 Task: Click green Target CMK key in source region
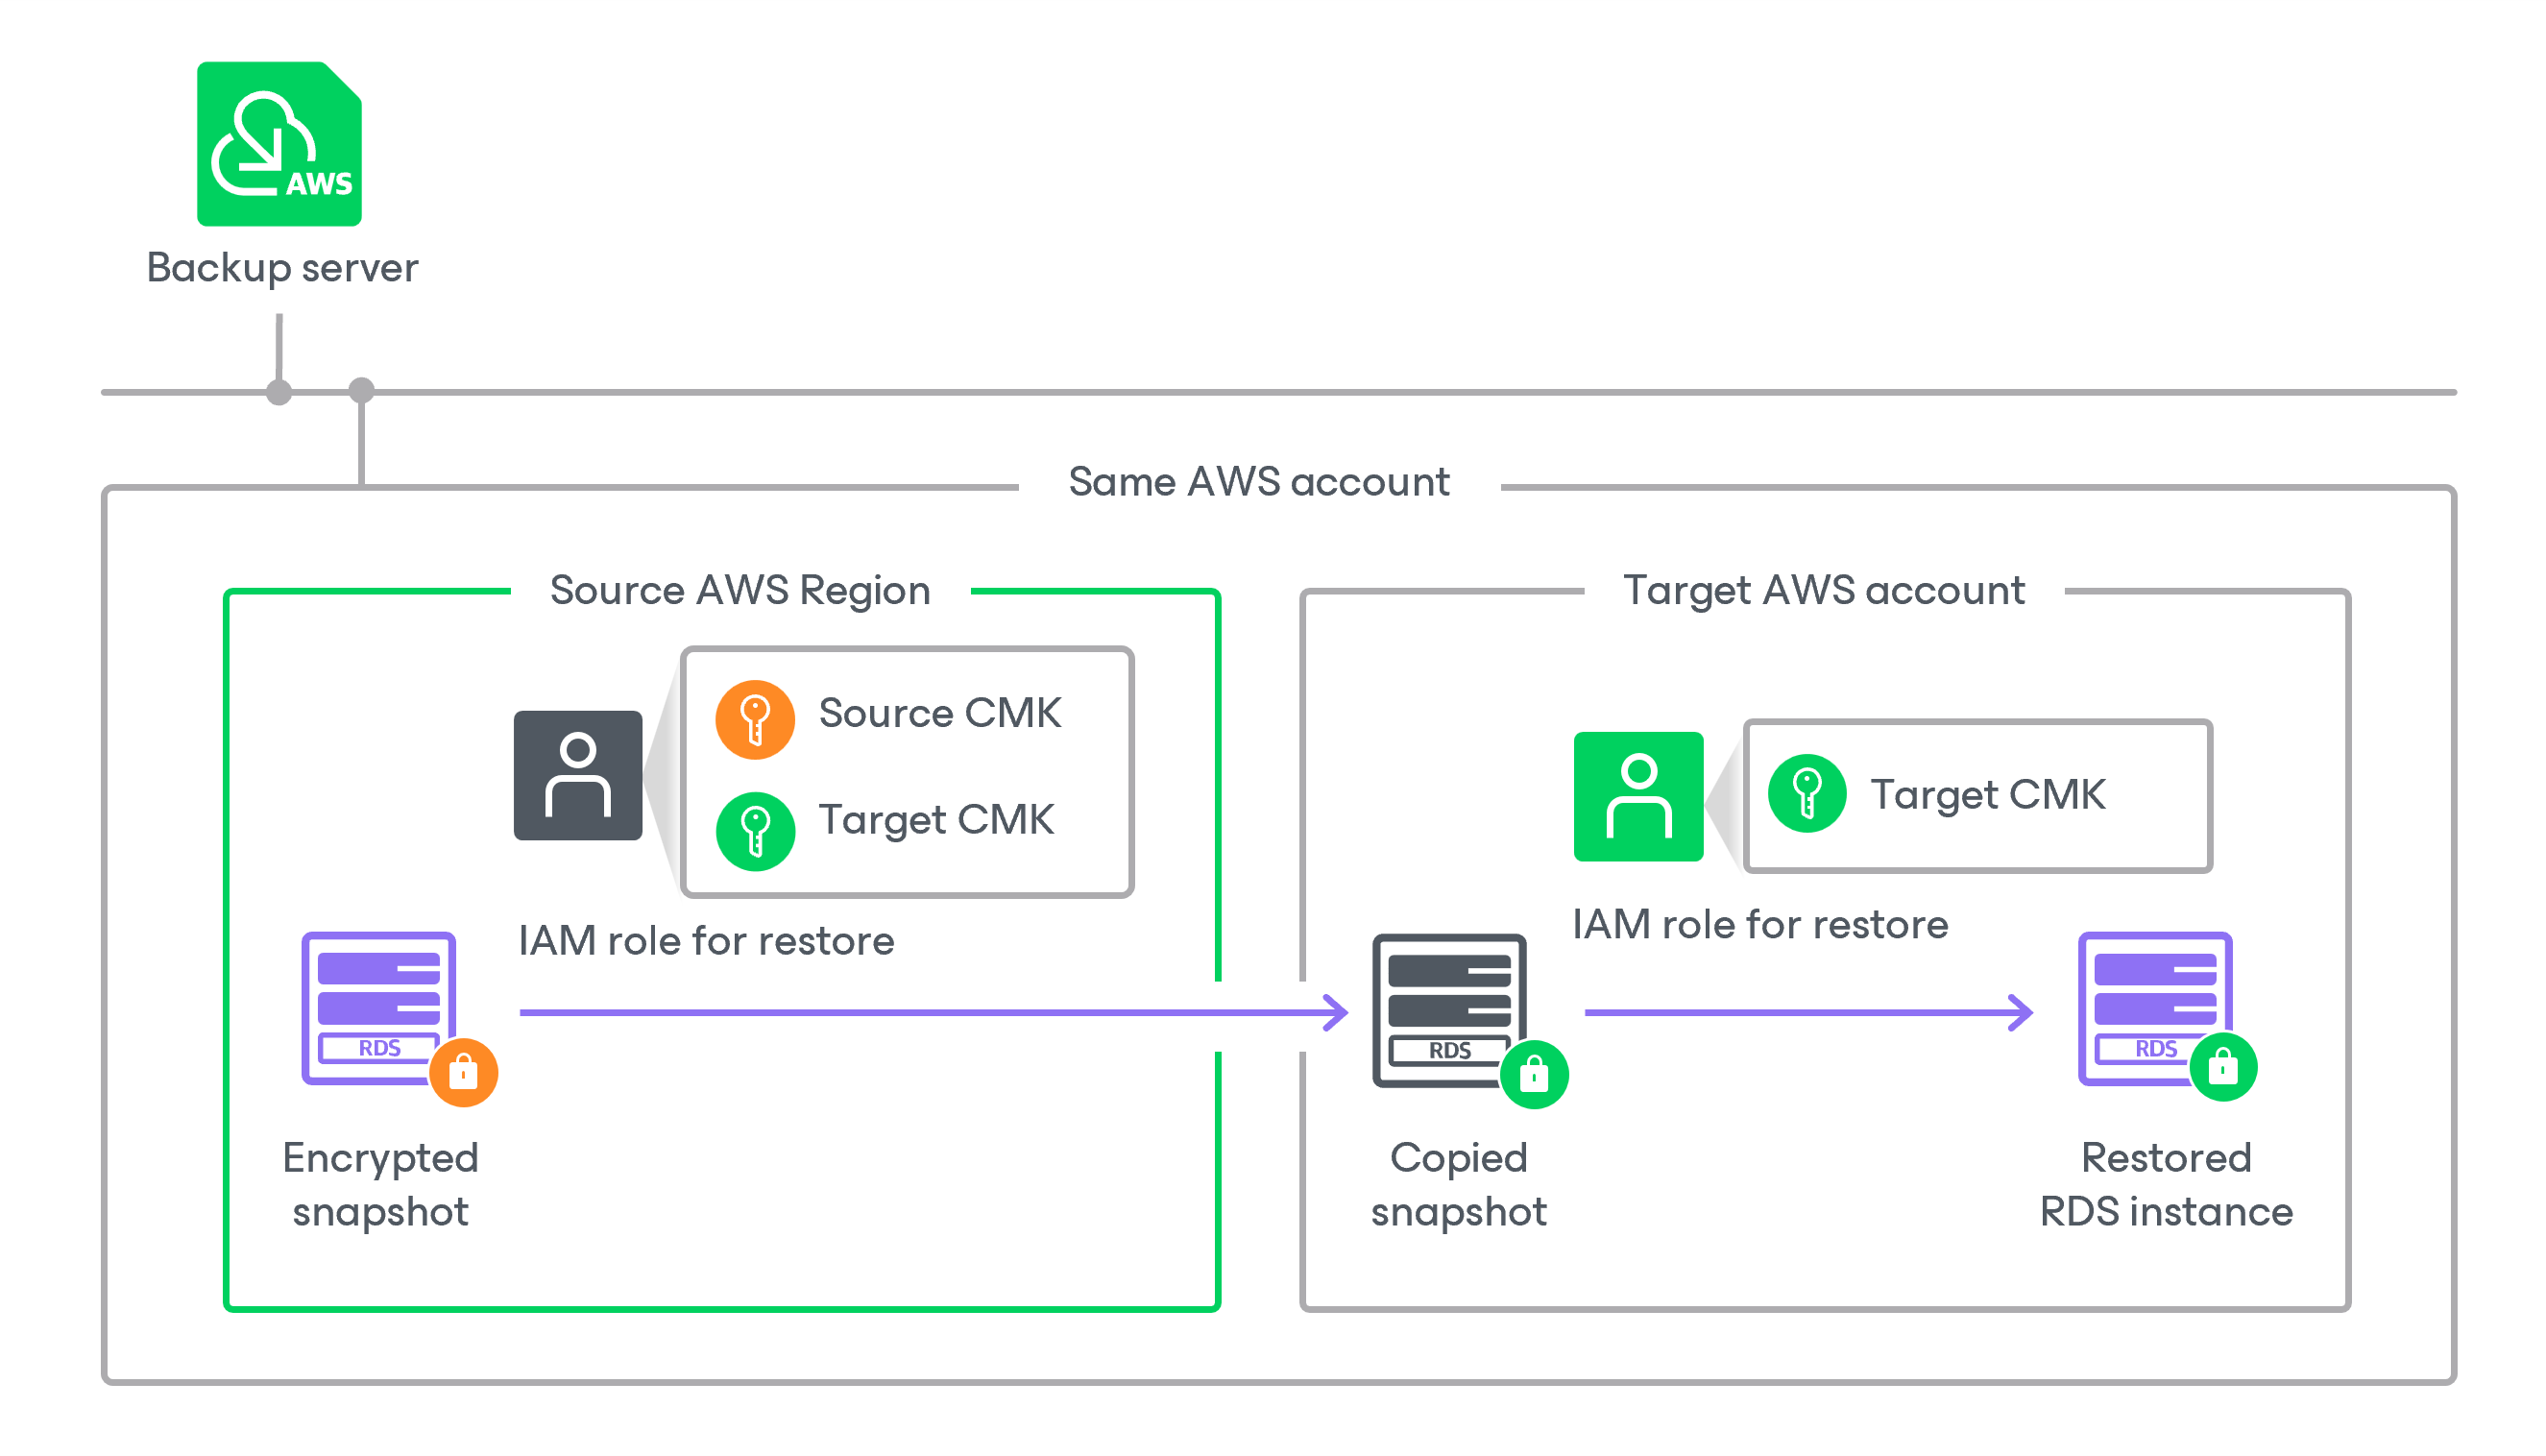pos(755,831)
